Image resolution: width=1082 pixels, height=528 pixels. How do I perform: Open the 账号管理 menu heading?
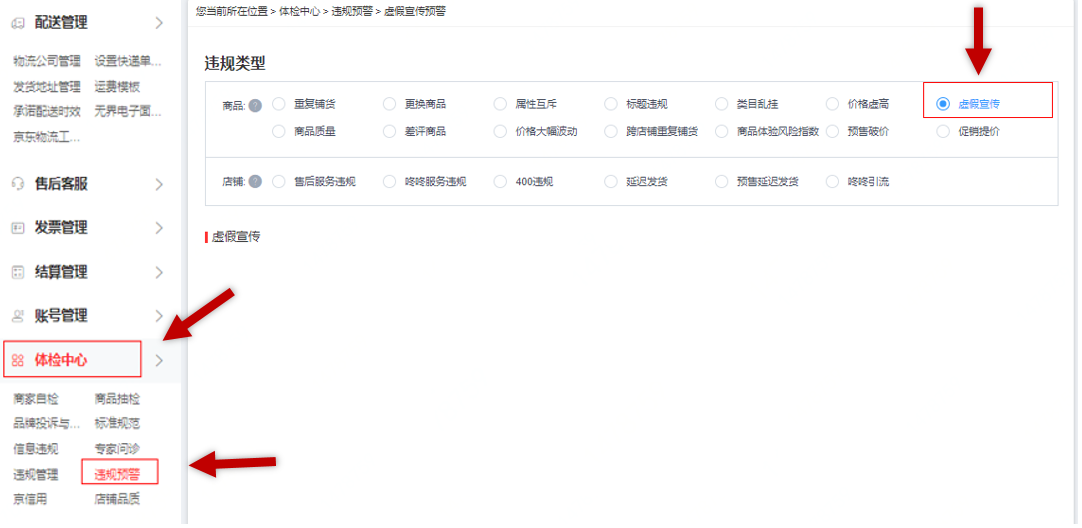61,316
